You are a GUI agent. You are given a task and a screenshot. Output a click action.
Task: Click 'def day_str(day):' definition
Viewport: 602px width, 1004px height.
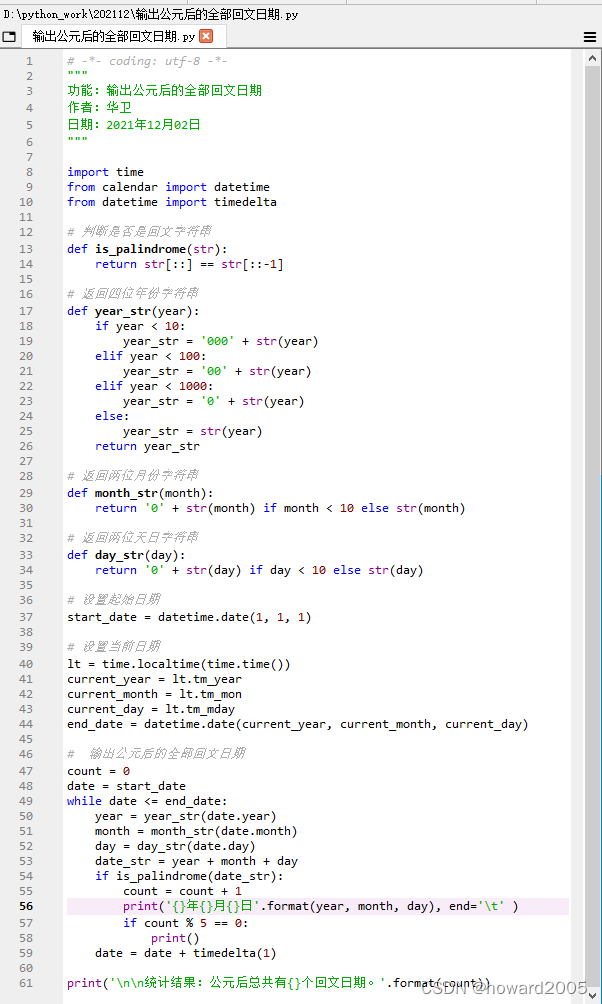pyautogui.click(x=126, y=555)
